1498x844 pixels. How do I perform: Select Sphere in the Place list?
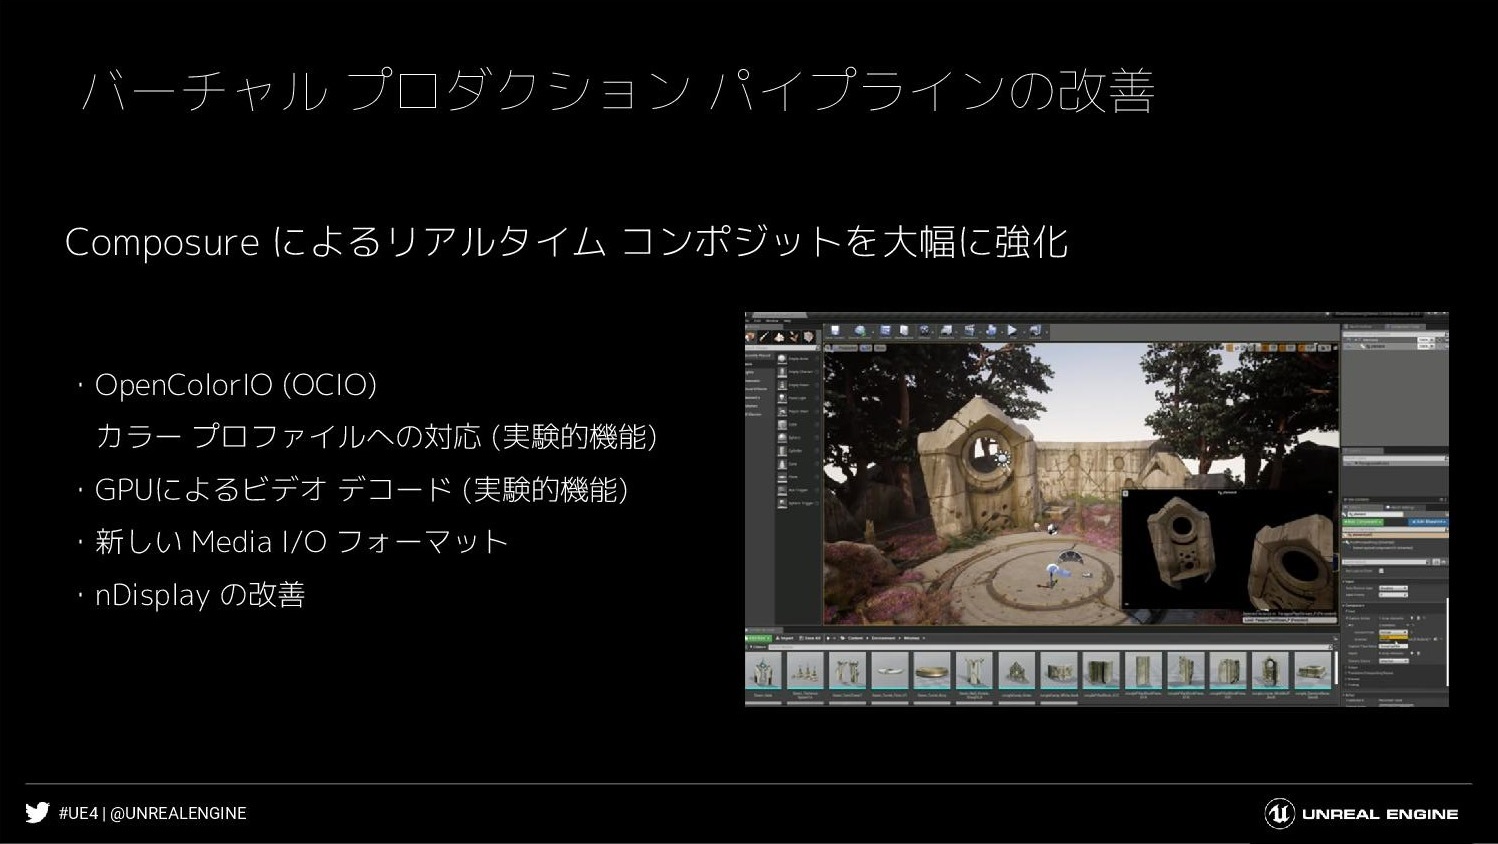798,438
